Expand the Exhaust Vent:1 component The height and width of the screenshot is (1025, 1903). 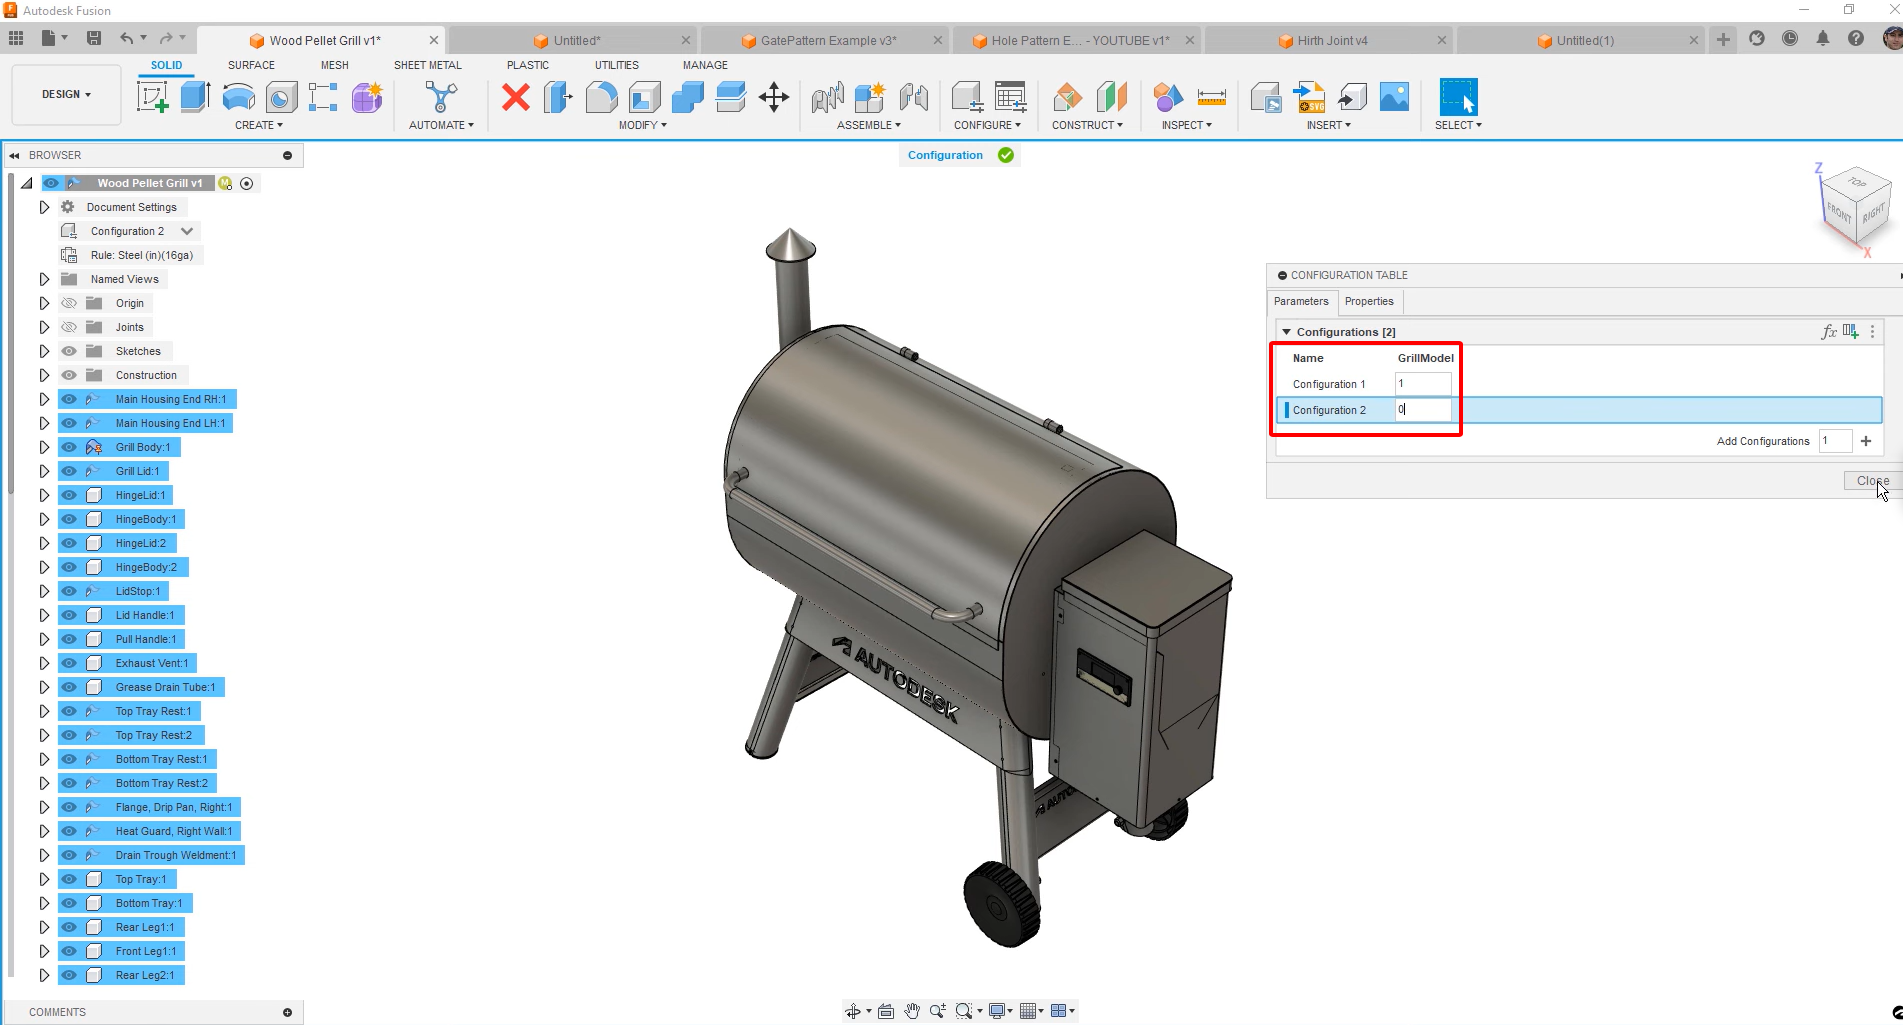pyautogui.click(x=44, y=663)
